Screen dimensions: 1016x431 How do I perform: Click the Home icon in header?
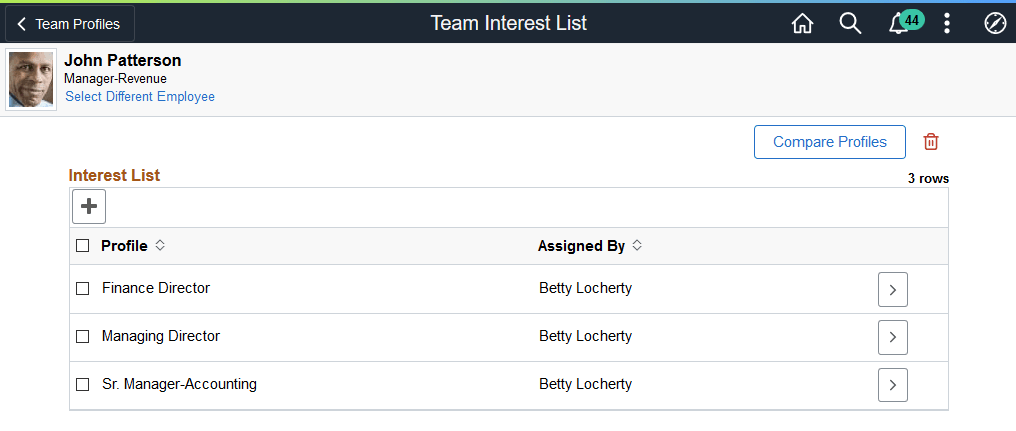802,23
